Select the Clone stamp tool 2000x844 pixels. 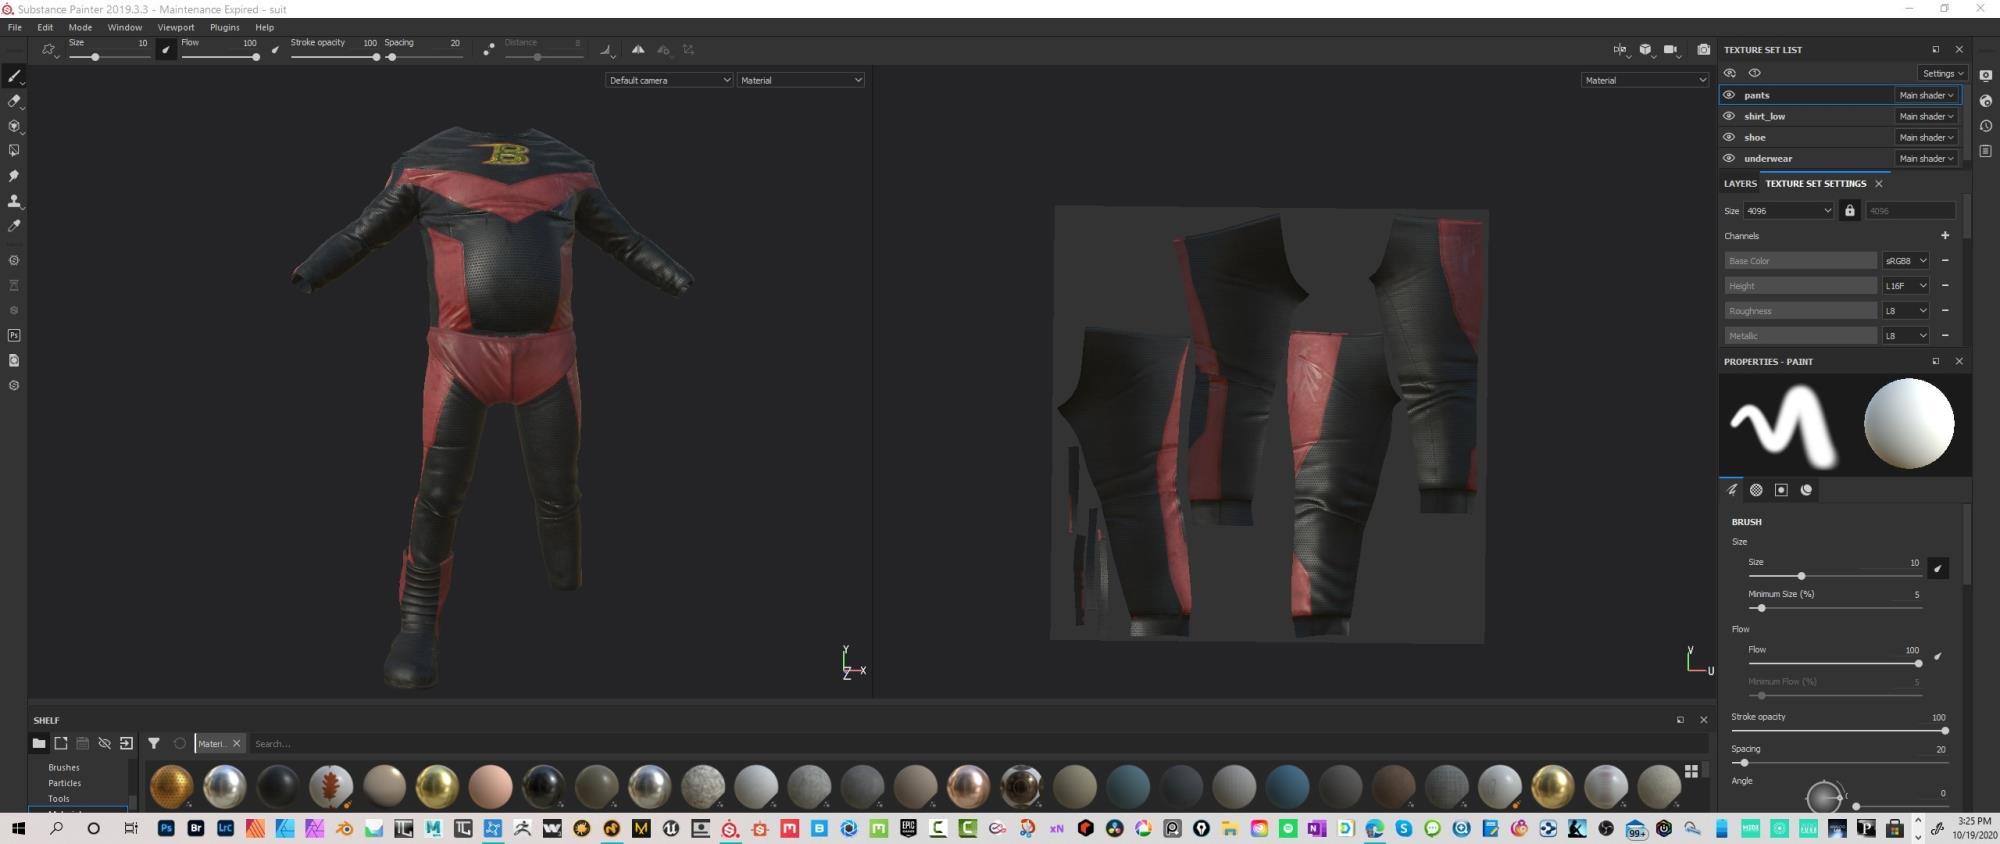[14, 201]
